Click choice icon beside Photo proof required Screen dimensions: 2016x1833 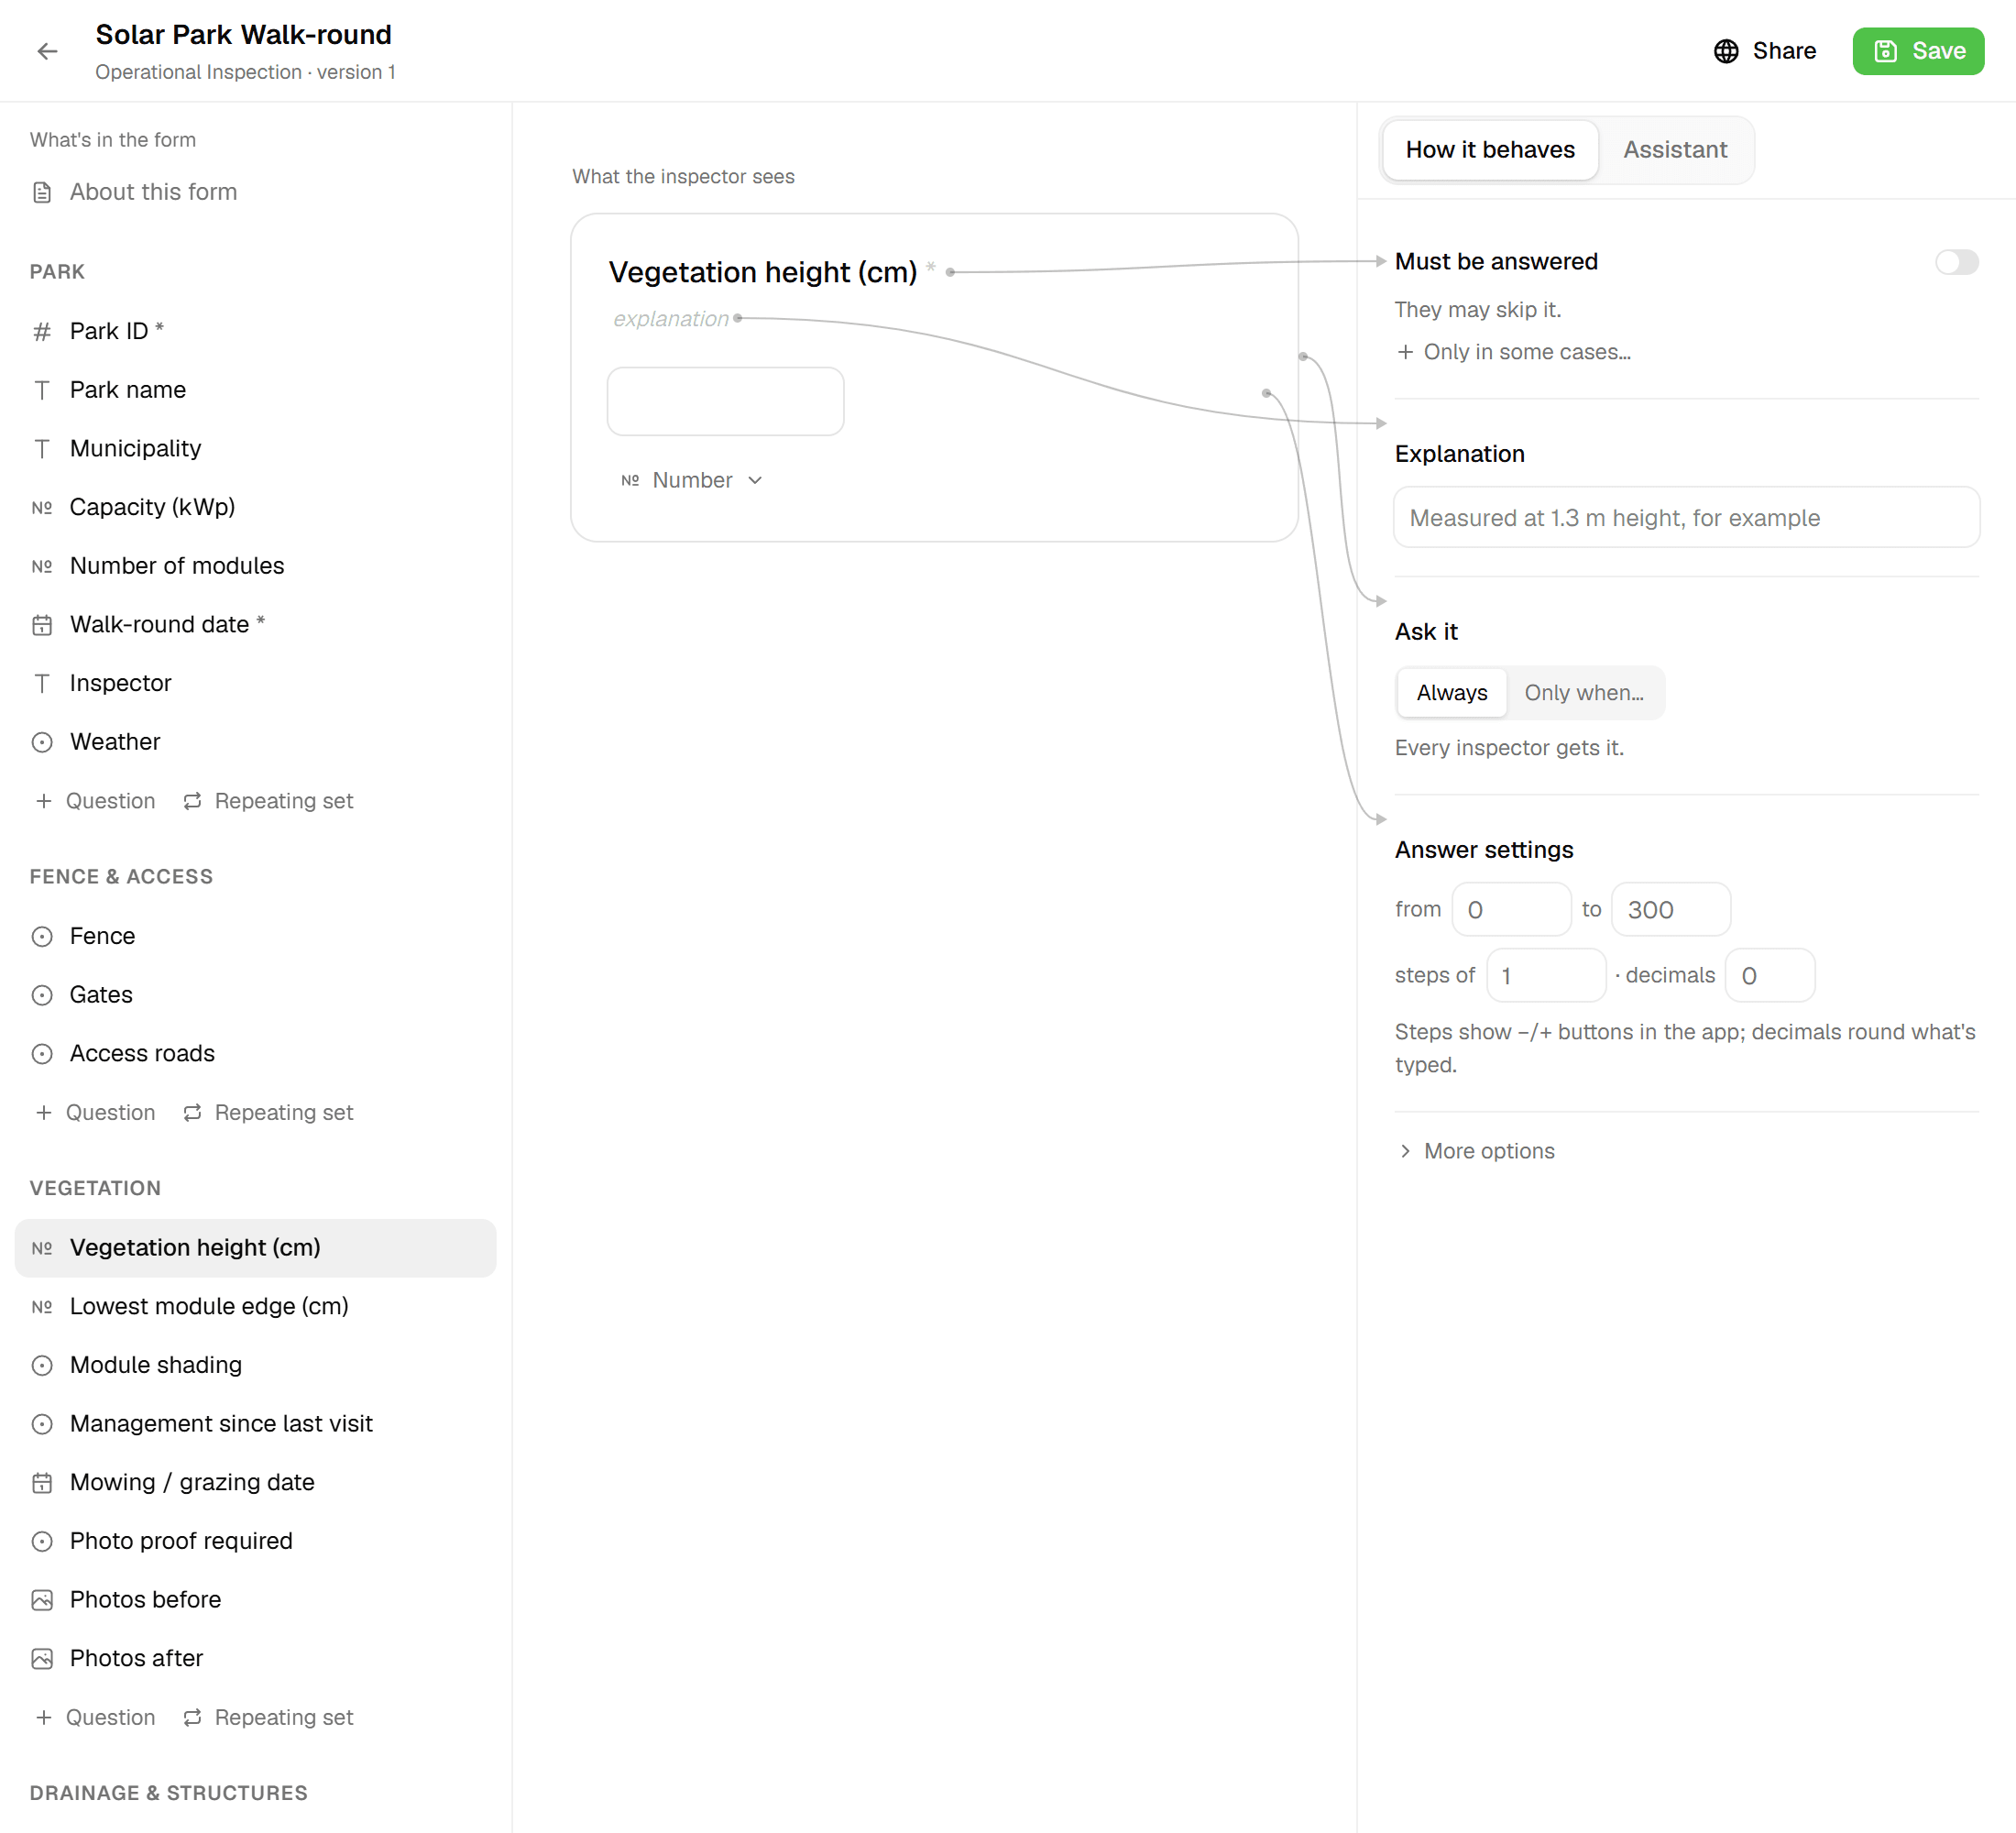[x=42, y=1541]
